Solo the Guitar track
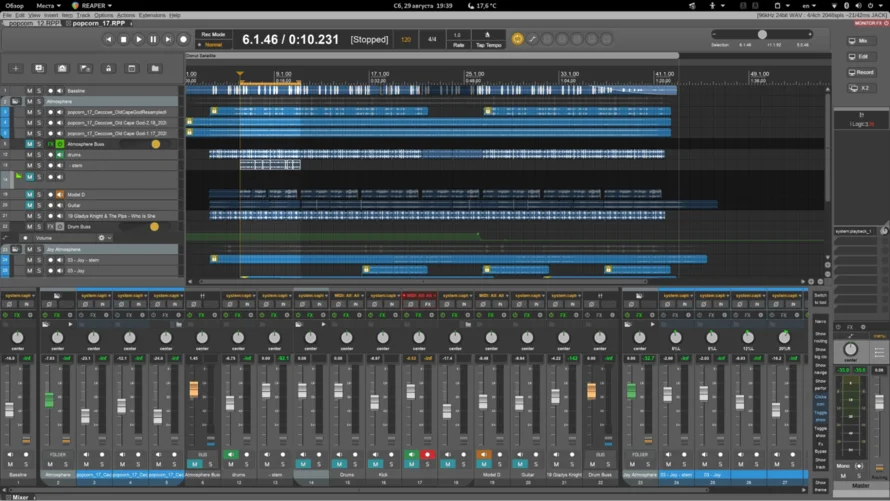Viewport: 890px width, 501px height. [39, 205]
